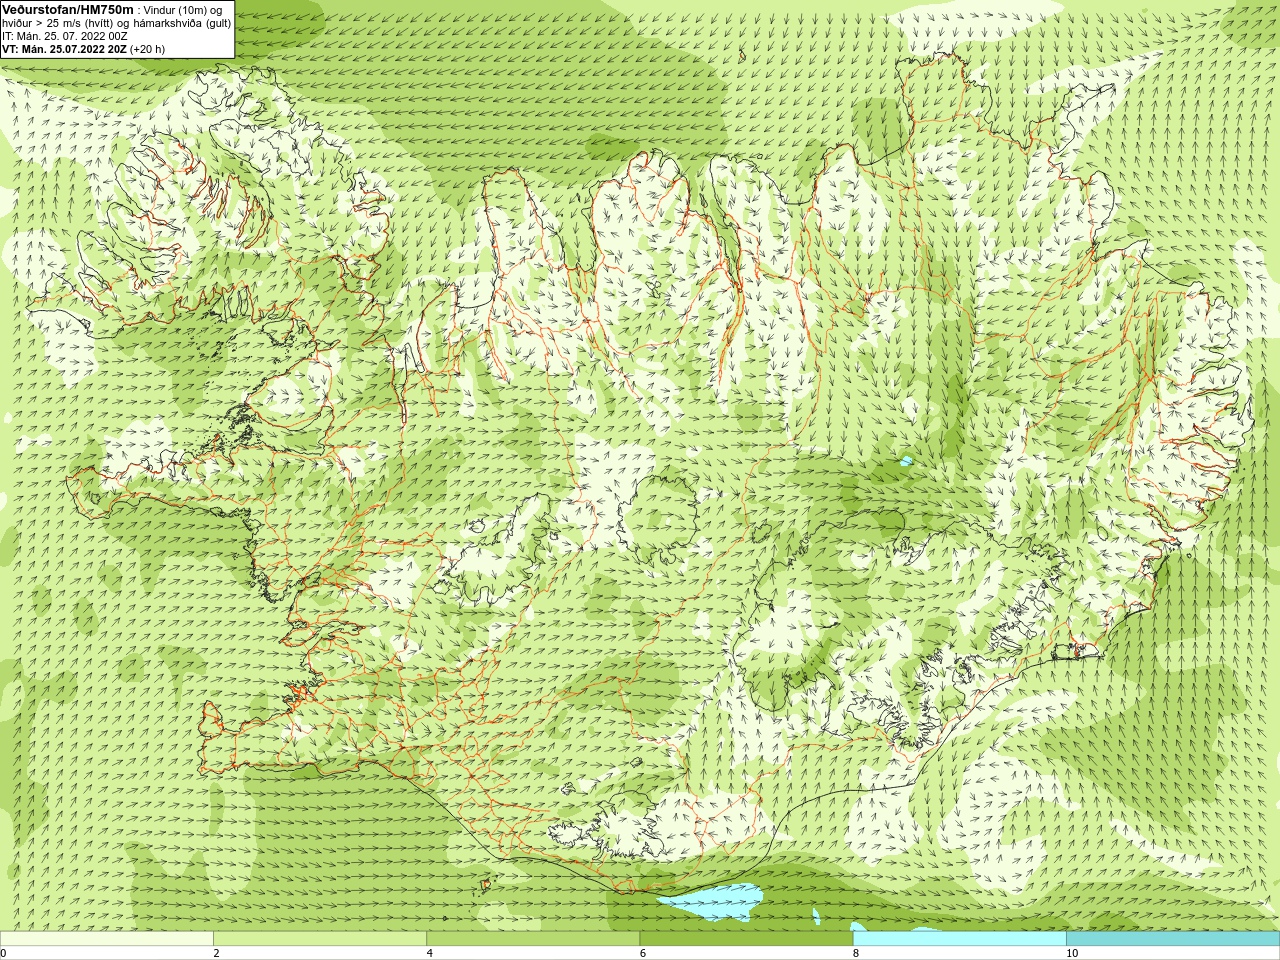The image size is (1280, 960).
Task: Click the scale label 8
Action: (x=856, y=953)
